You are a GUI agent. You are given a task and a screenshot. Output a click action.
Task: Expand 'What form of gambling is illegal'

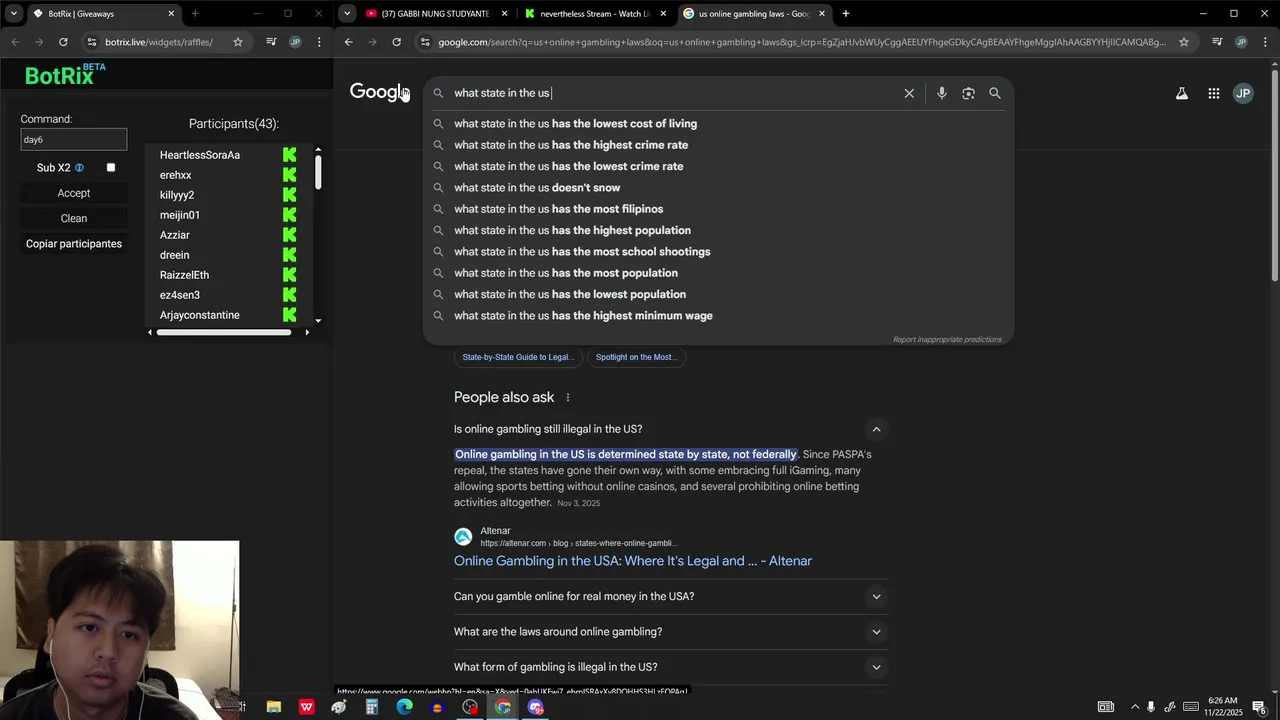(876, 667)
